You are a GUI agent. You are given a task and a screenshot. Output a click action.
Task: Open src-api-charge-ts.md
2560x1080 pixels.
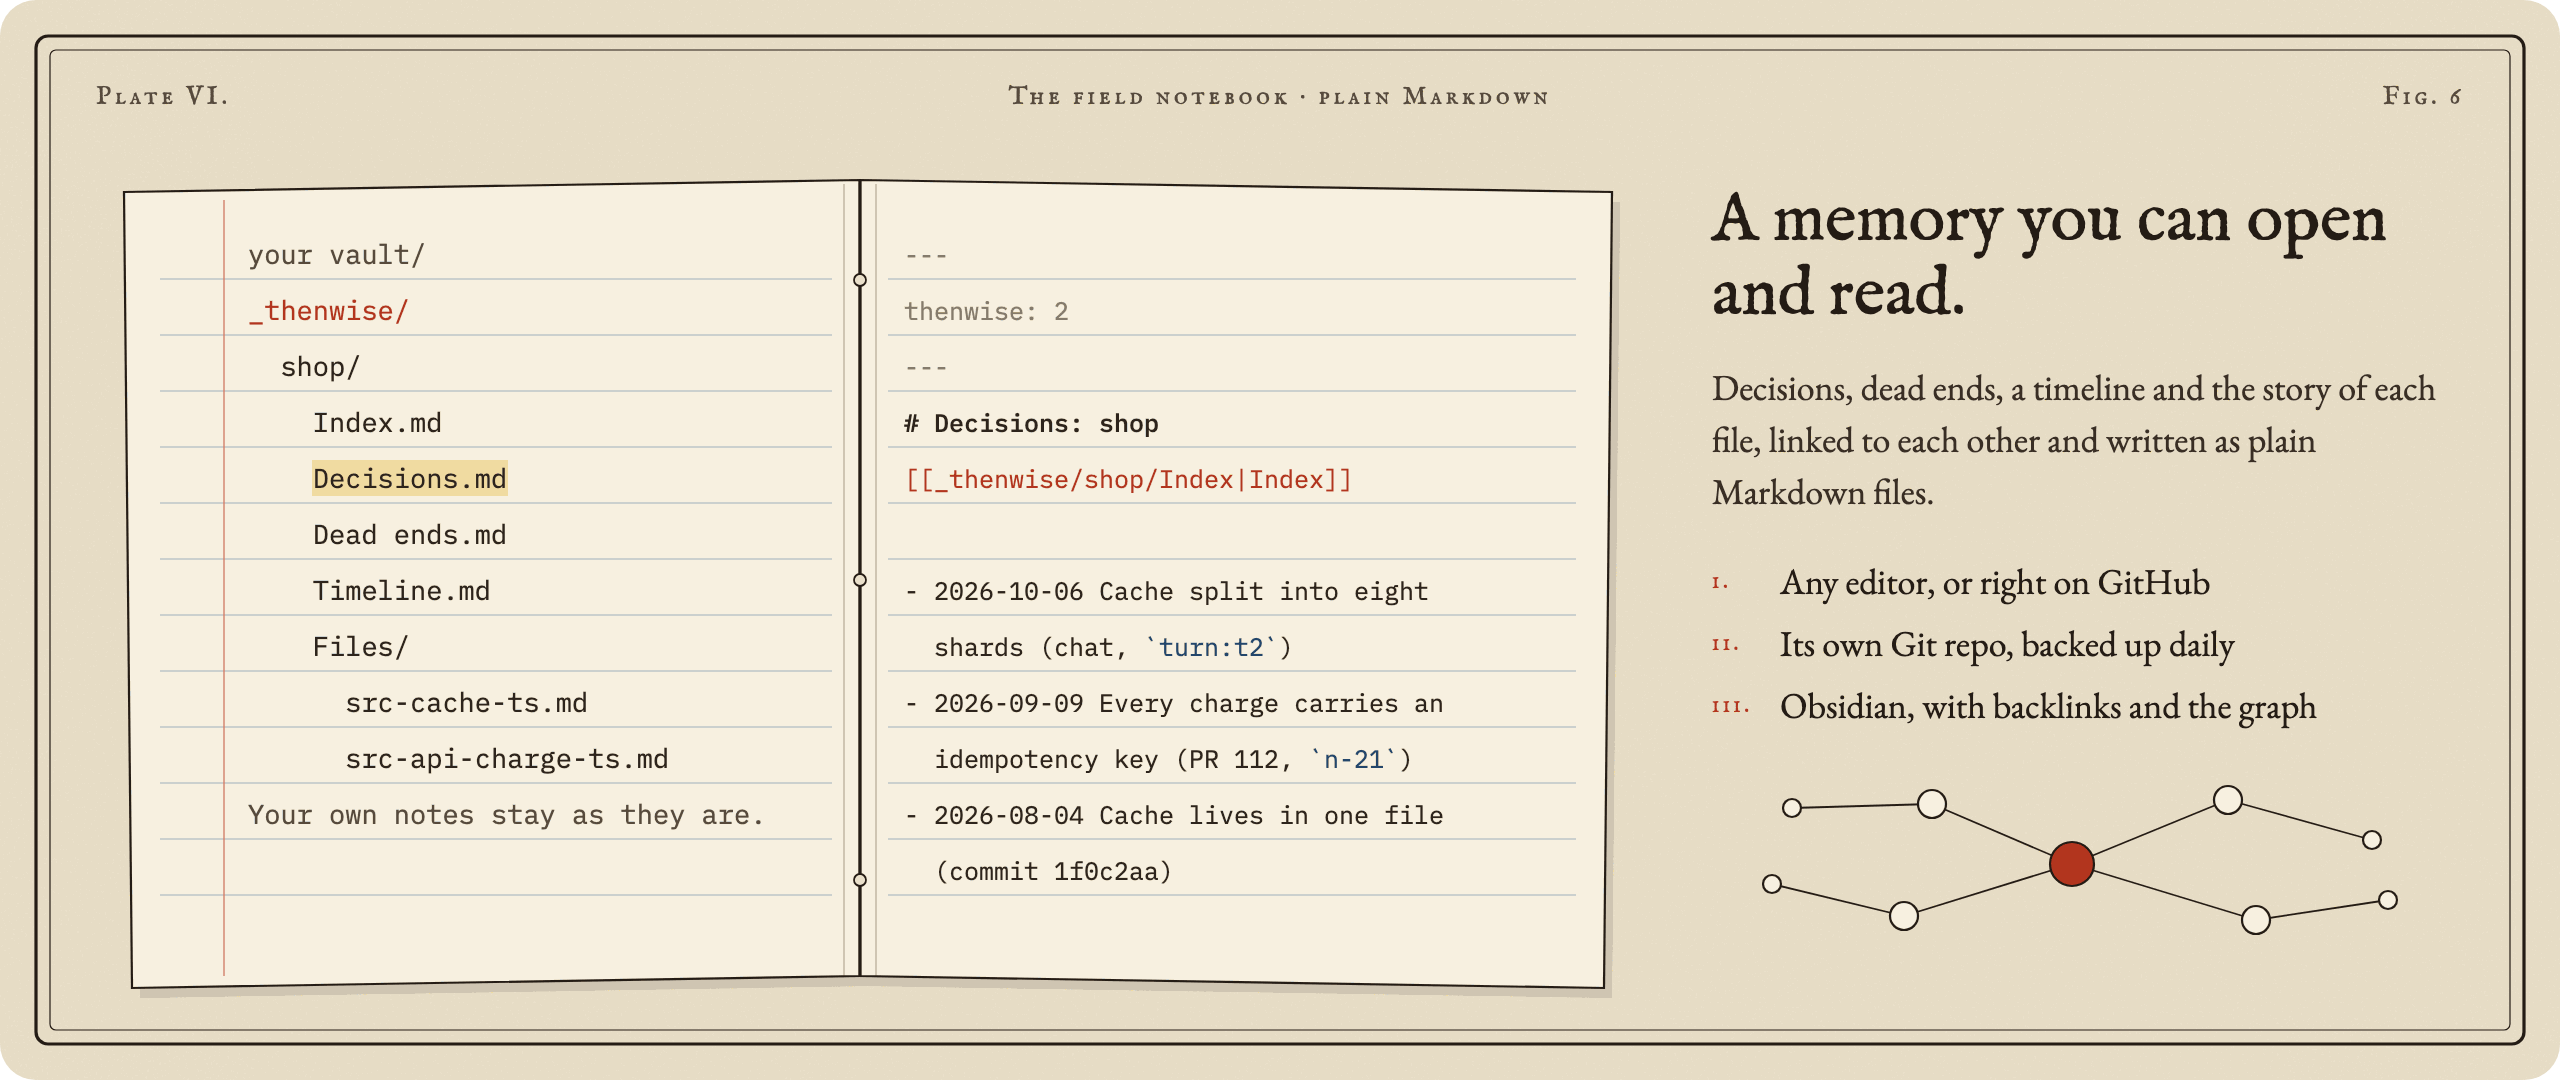[x=507, y=759]
